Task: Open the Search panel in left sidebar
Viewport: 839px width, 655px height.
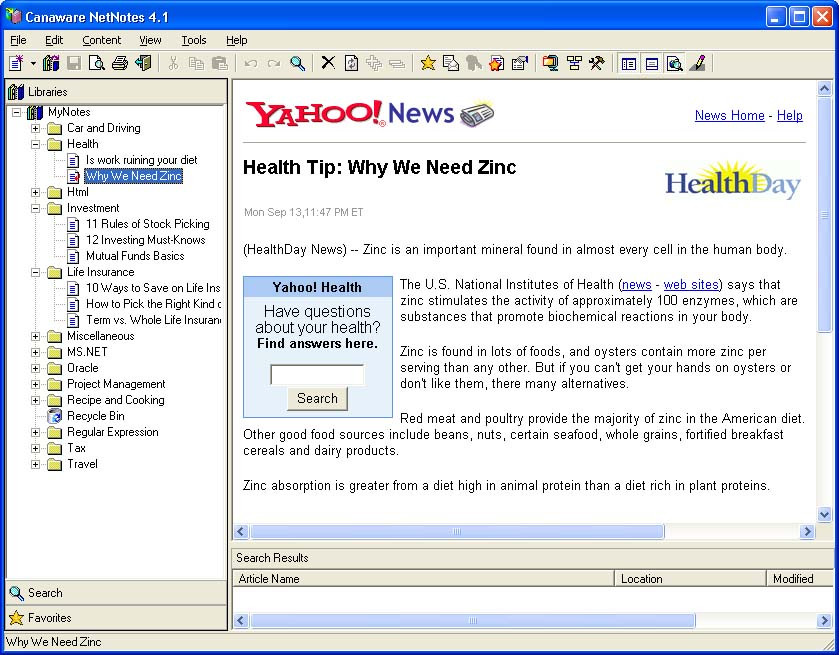Action: click(x=116, y=593)
